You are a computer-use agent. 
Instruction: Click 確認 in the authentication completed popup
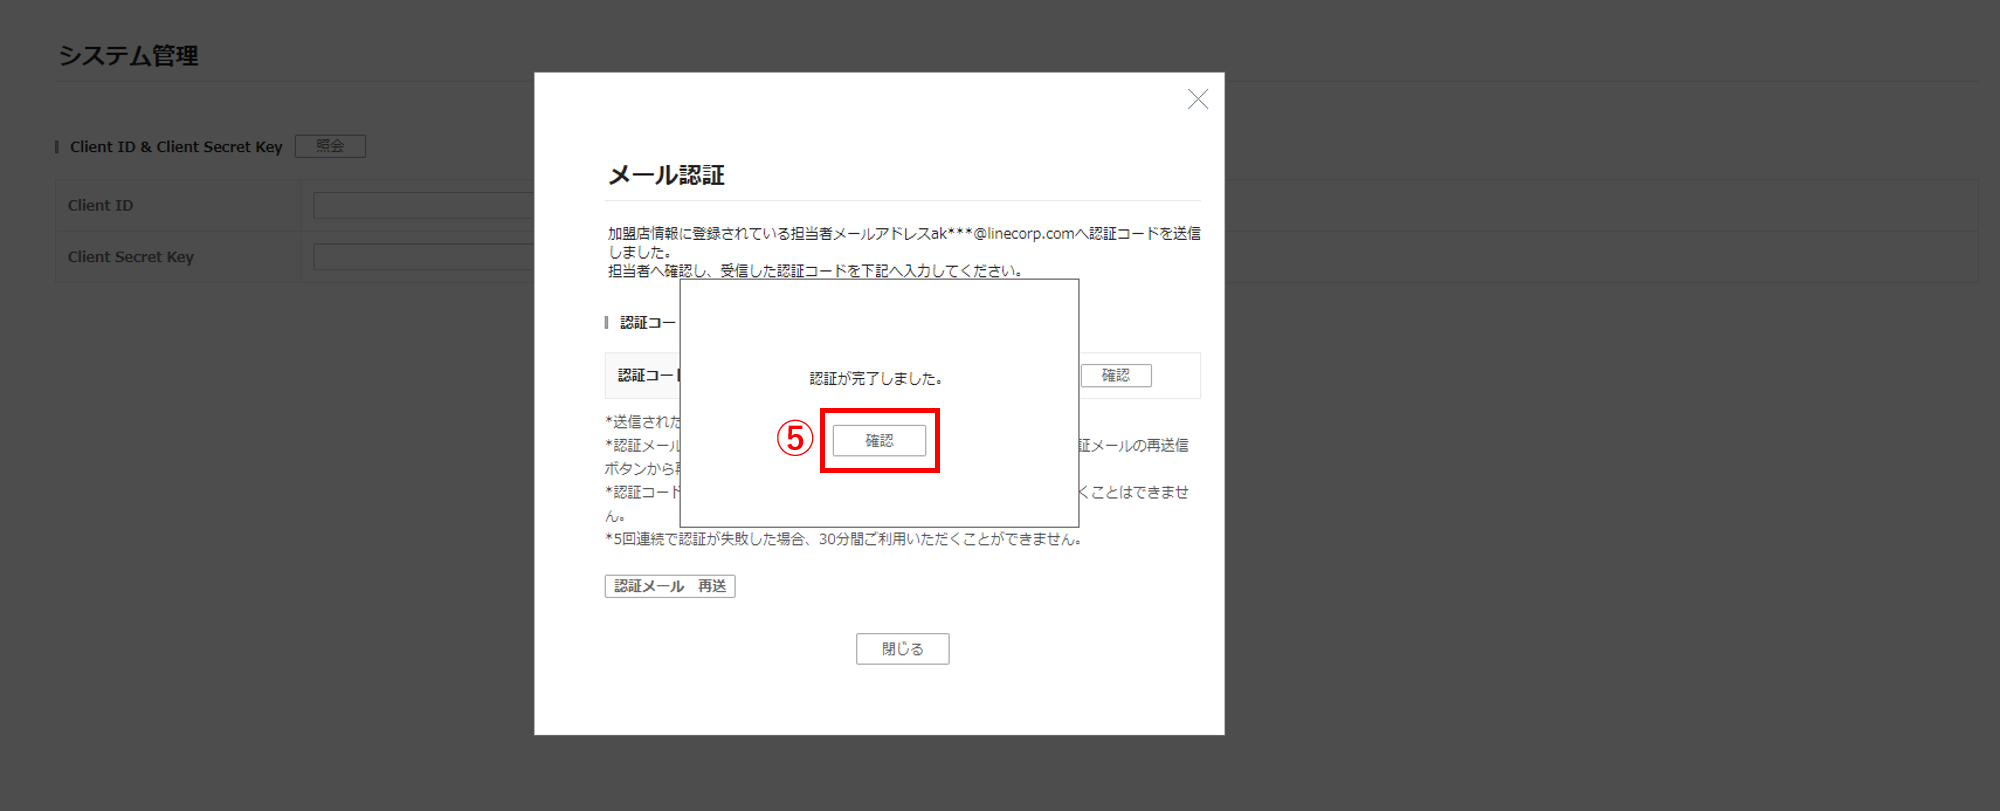pos(879,441)
